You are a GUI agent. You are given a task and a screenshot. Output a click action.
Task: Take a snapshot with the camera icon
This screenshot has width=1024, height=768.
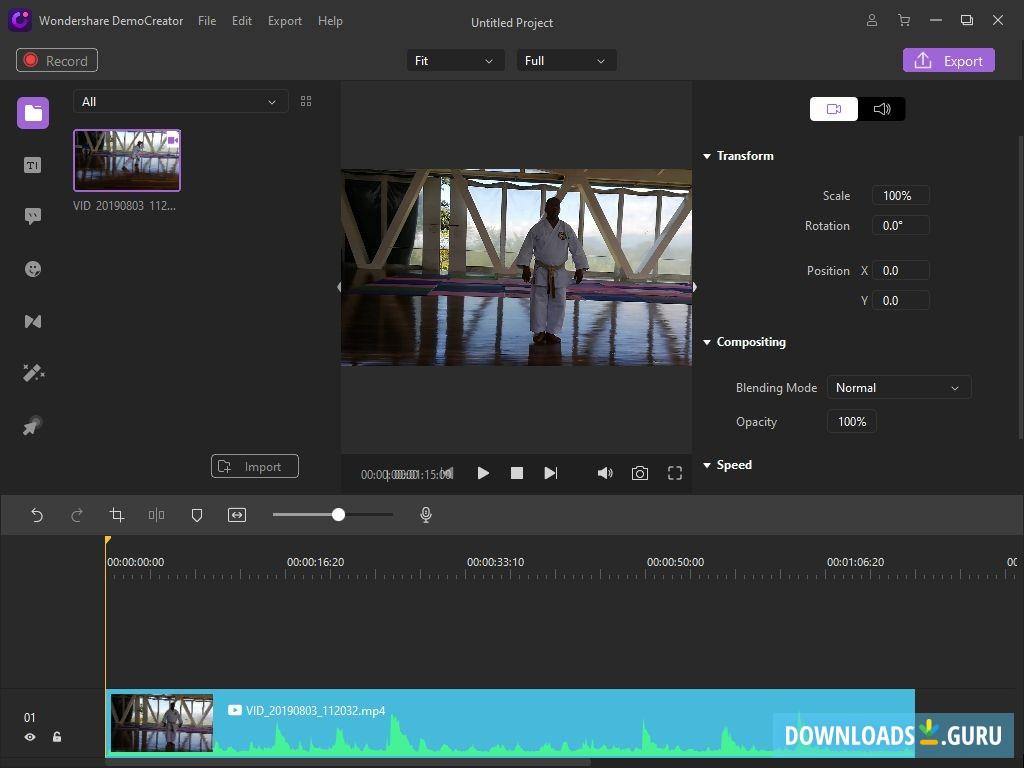[x=640, y=473]
